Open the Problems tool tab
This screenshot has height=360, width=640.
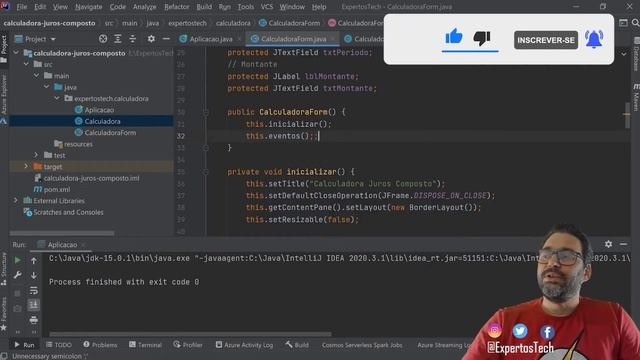100,345
